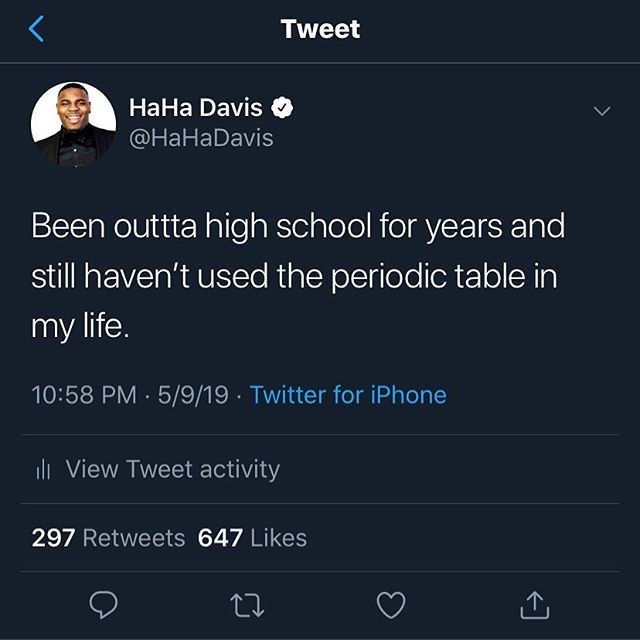Image resolution: width=640 pixels, height=640 pixels.
Task: Tap the share upload icon
Action: point(535,604)
